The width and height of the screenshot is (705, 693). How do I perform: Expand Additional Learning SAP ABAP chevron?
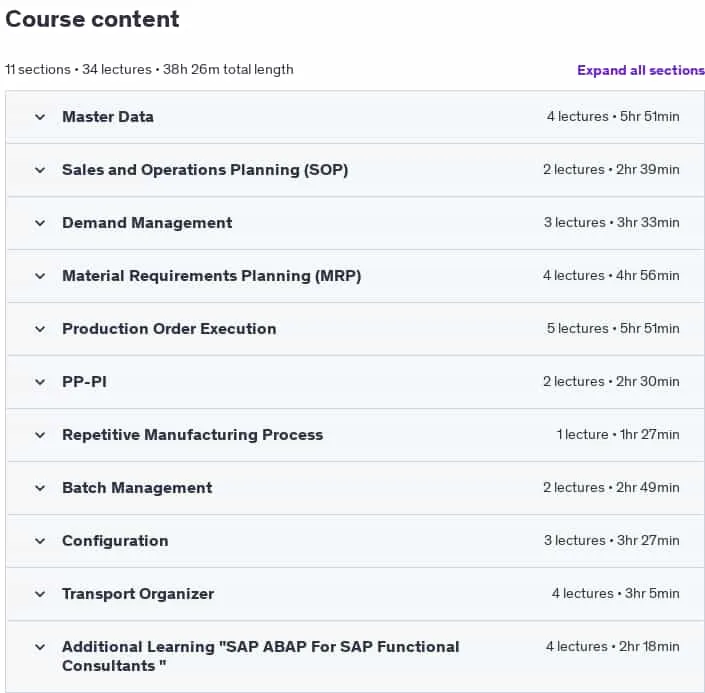(40, 647)
